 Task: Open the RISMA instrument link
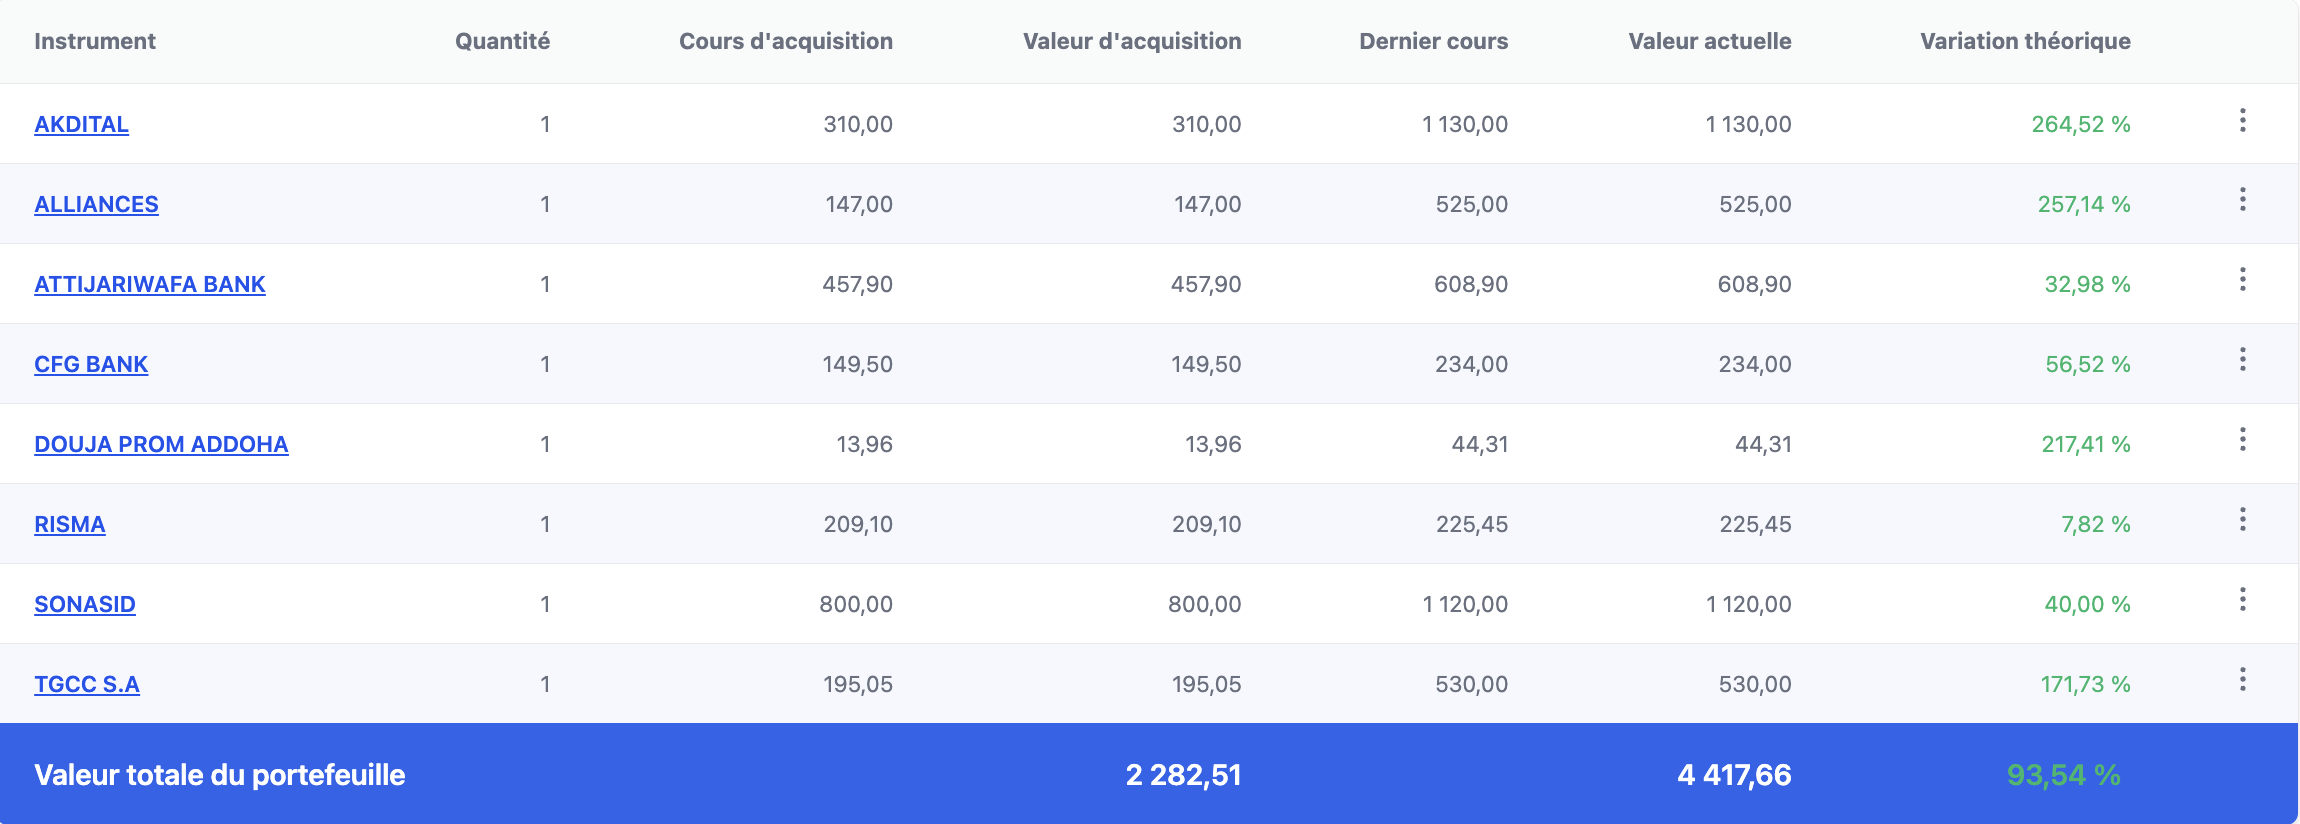(70, 524)
